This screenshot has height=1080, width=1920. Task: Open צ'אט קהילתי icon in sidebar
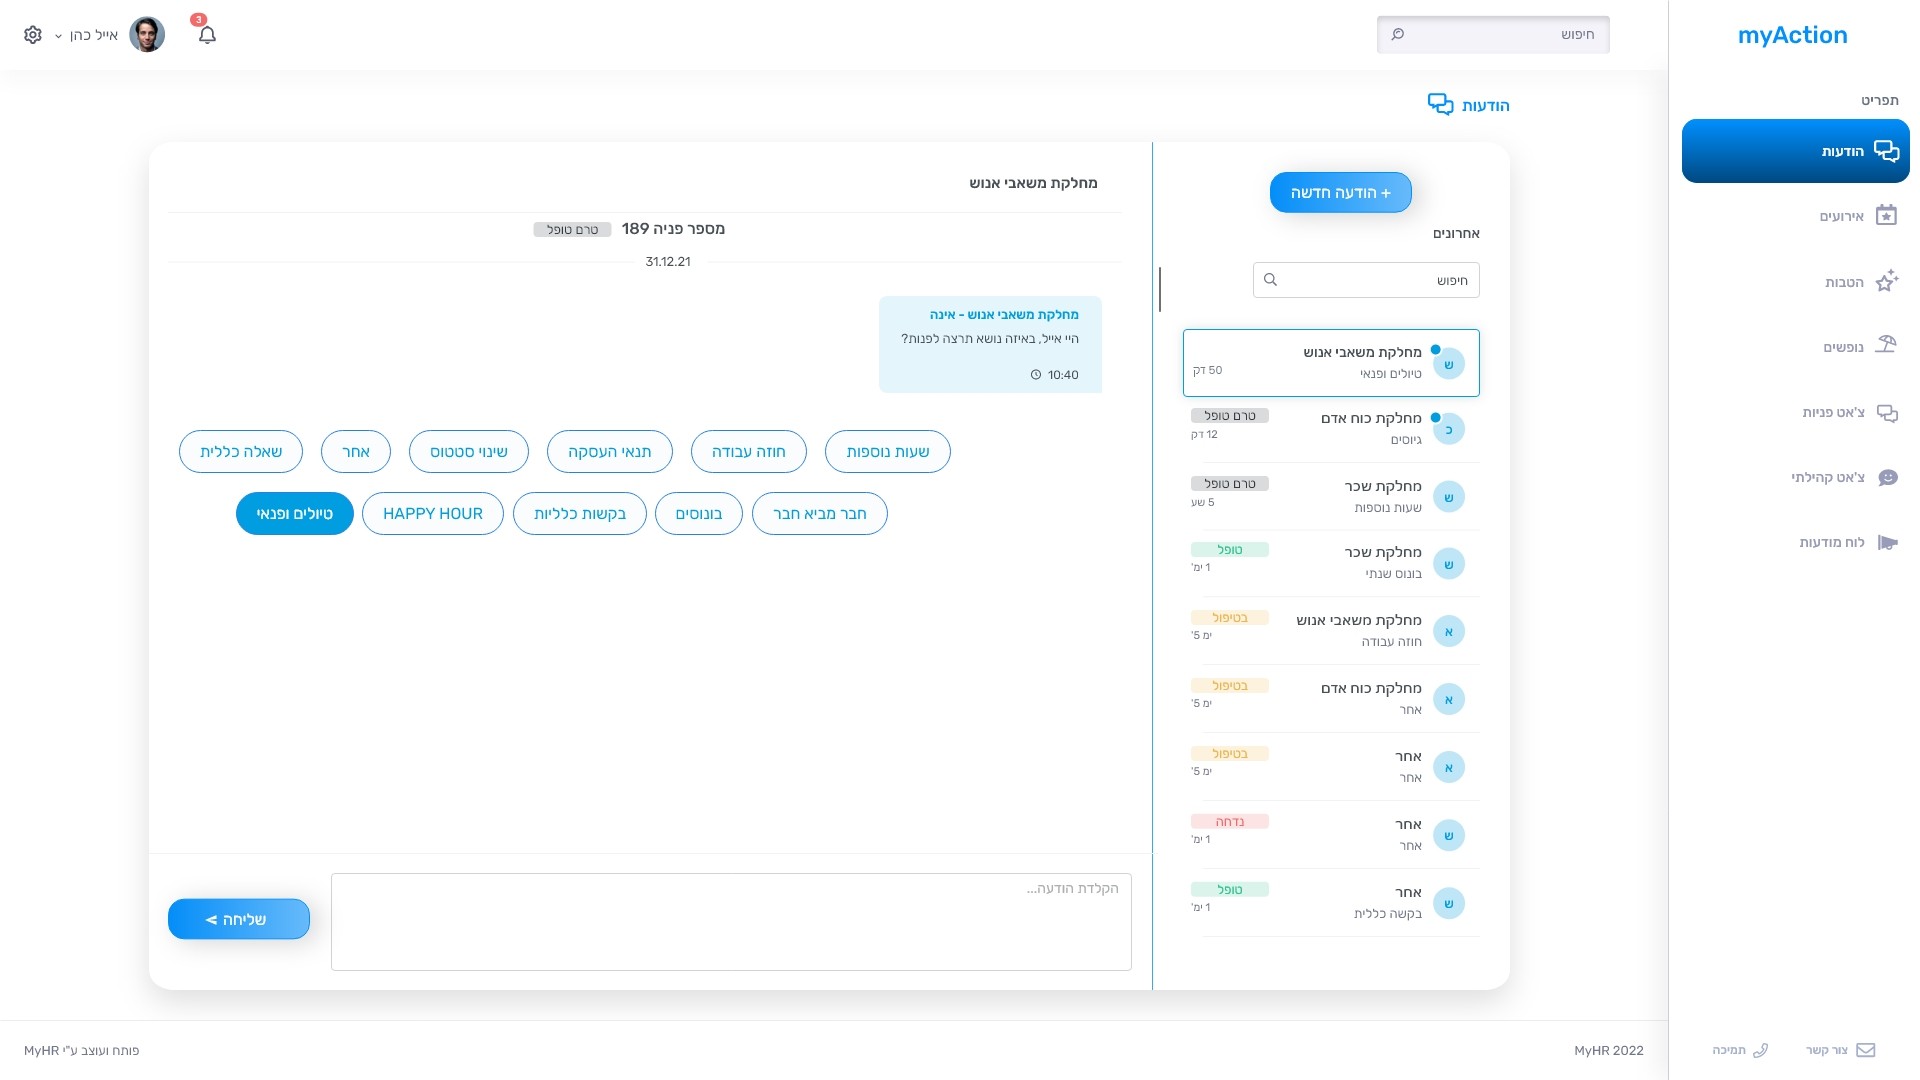click(1886, 478)
